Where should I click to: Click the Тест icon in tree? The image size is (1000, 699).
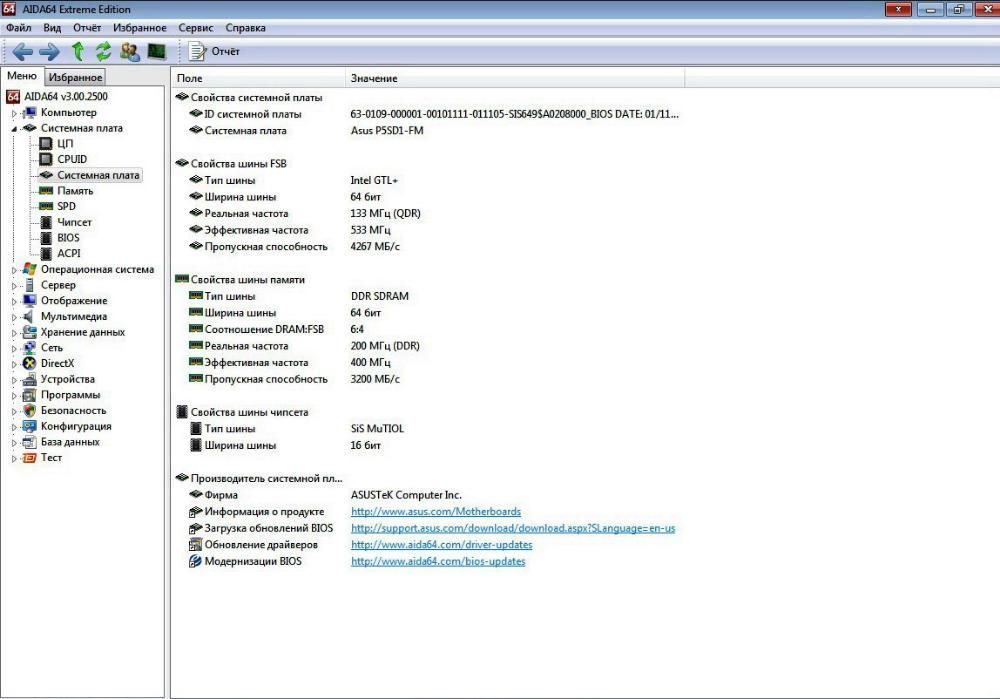[x=29, y=458]
